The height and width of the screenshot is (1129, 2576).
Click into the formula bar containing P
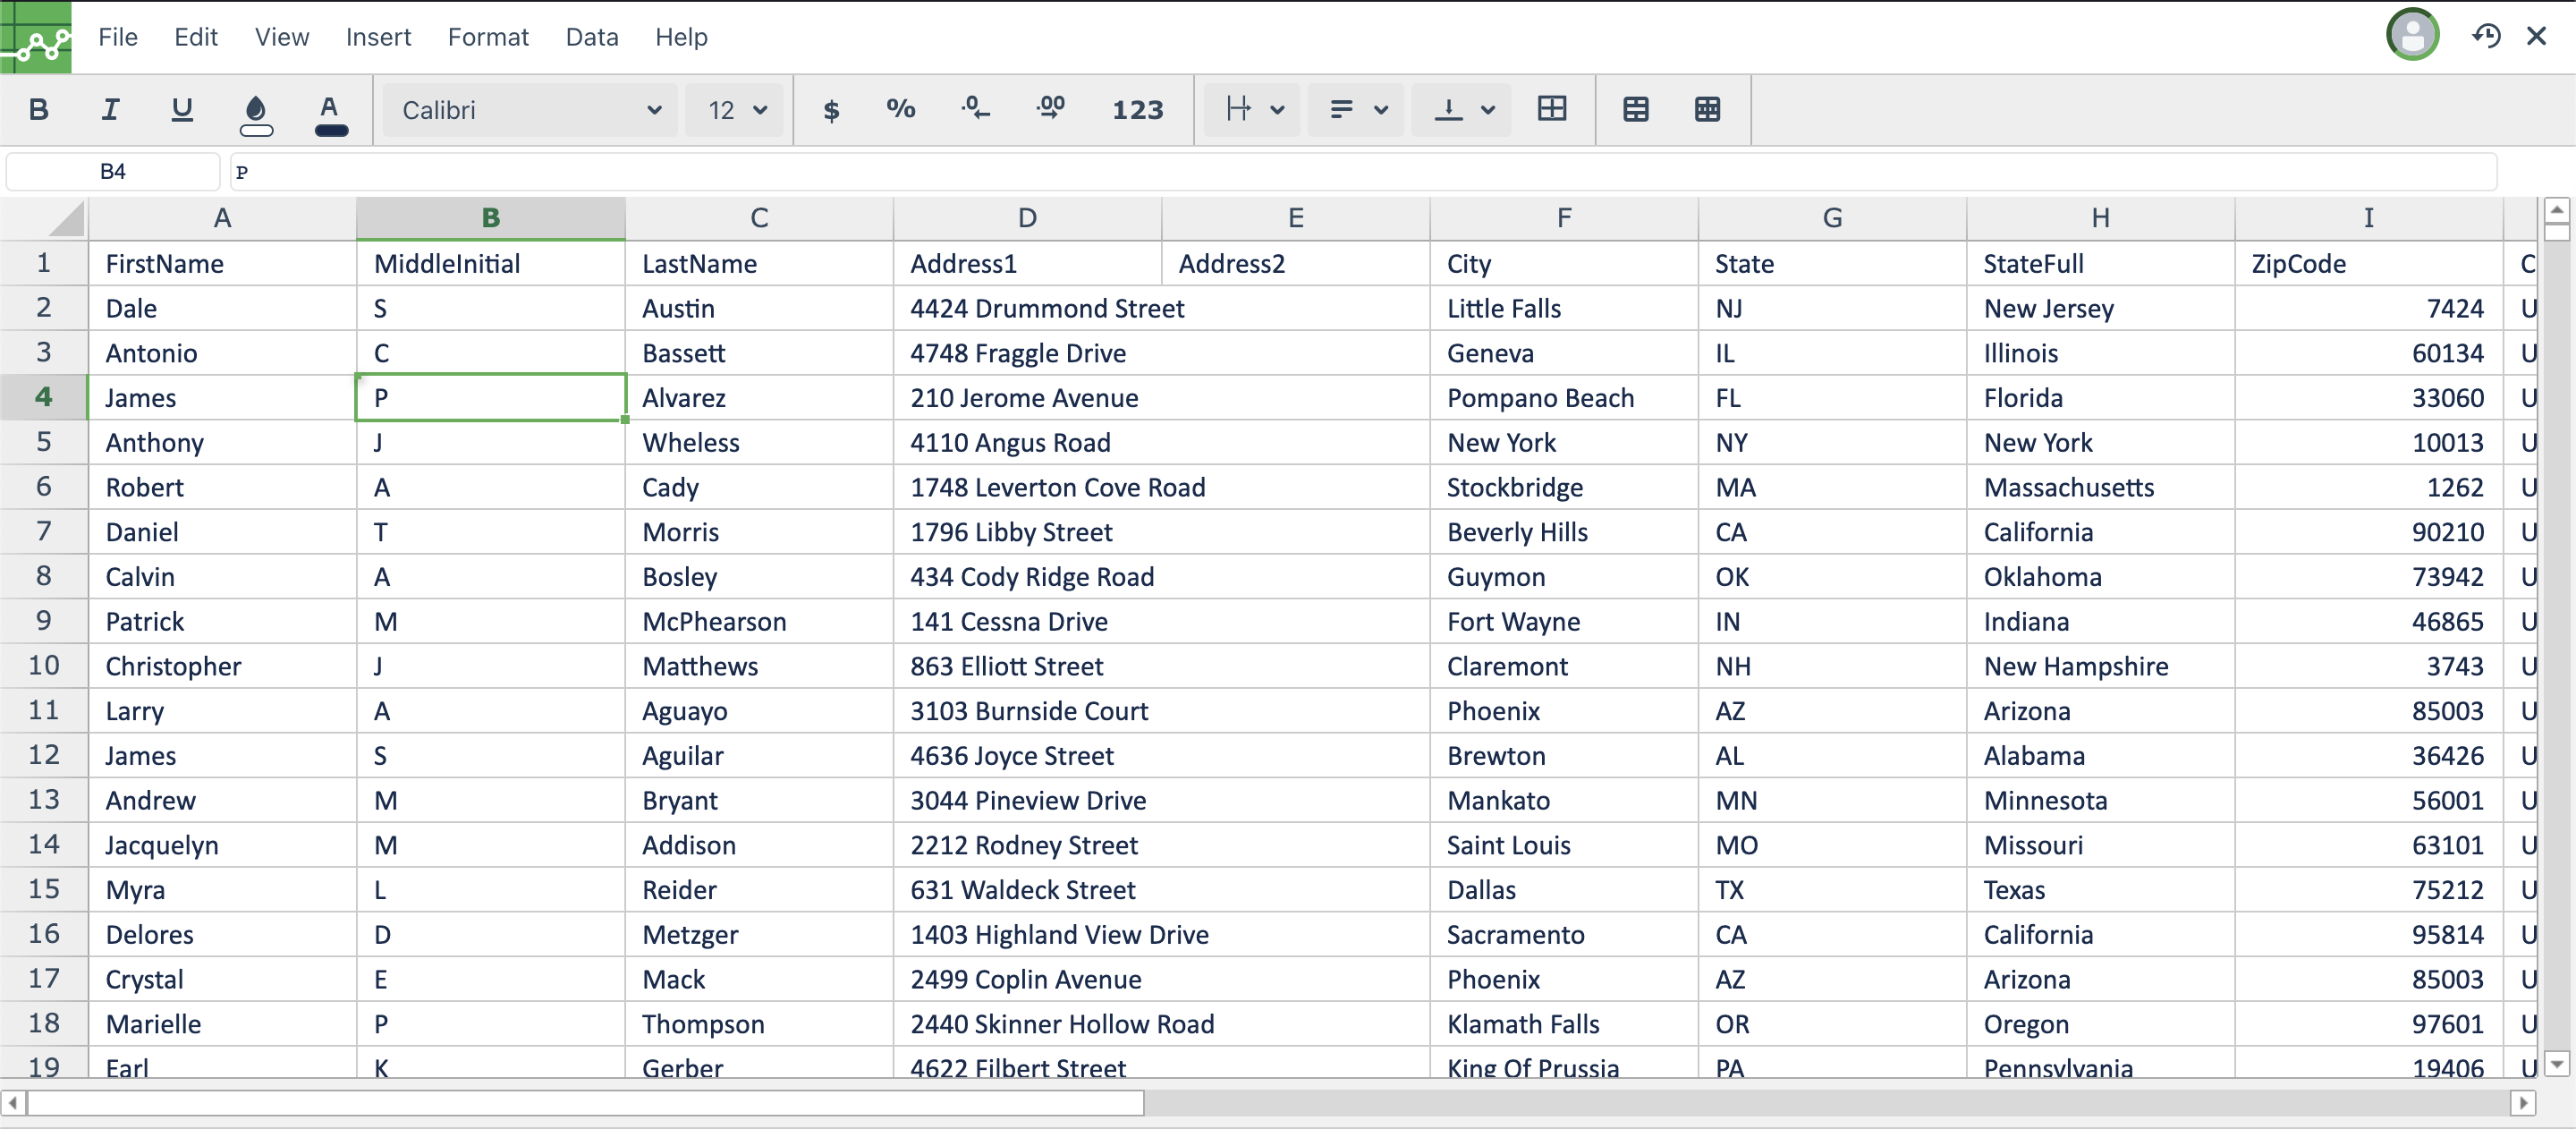click(1364, 171)
